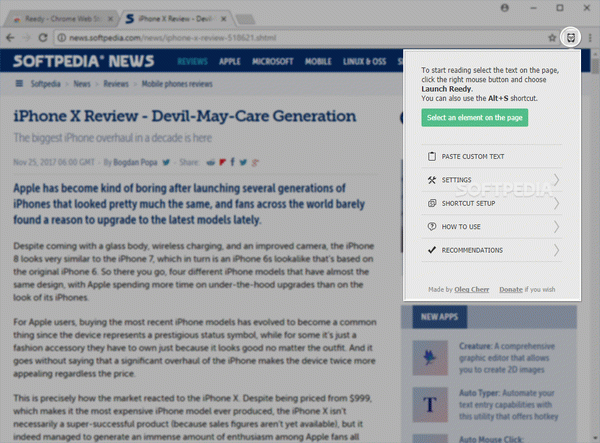Click the Creature app thumbnail
The width and height of the screenshot is (600, 443).
pyautogui.click(x=430, y=358)
